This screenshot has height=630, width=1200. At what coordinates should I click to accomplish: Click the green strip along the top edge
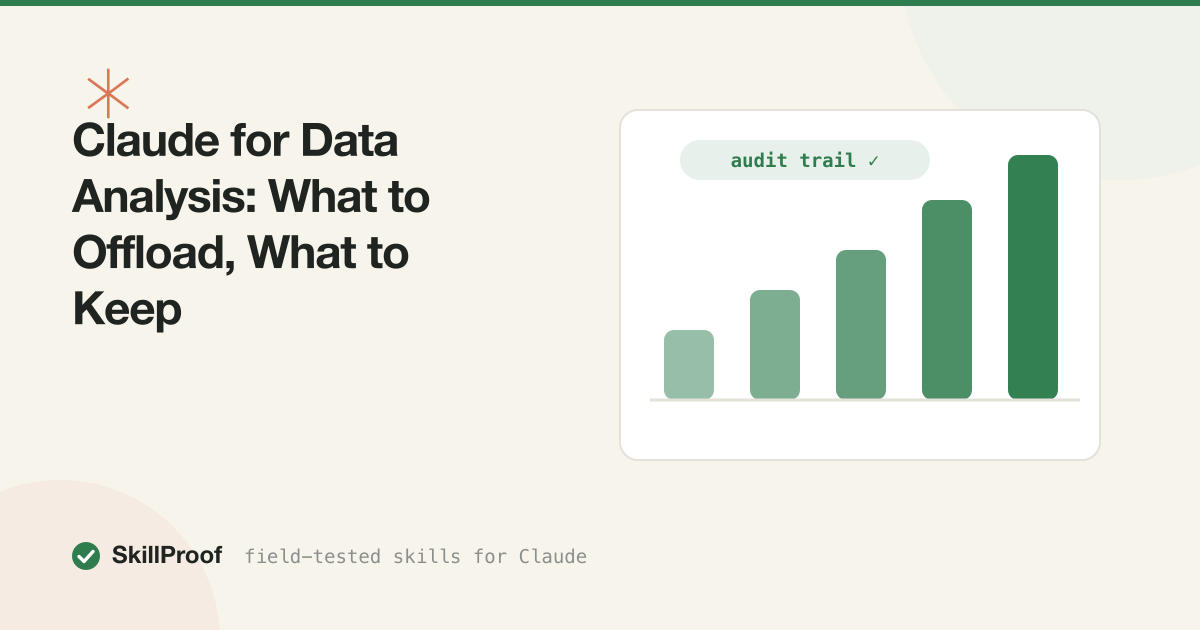tap(600, 3)
